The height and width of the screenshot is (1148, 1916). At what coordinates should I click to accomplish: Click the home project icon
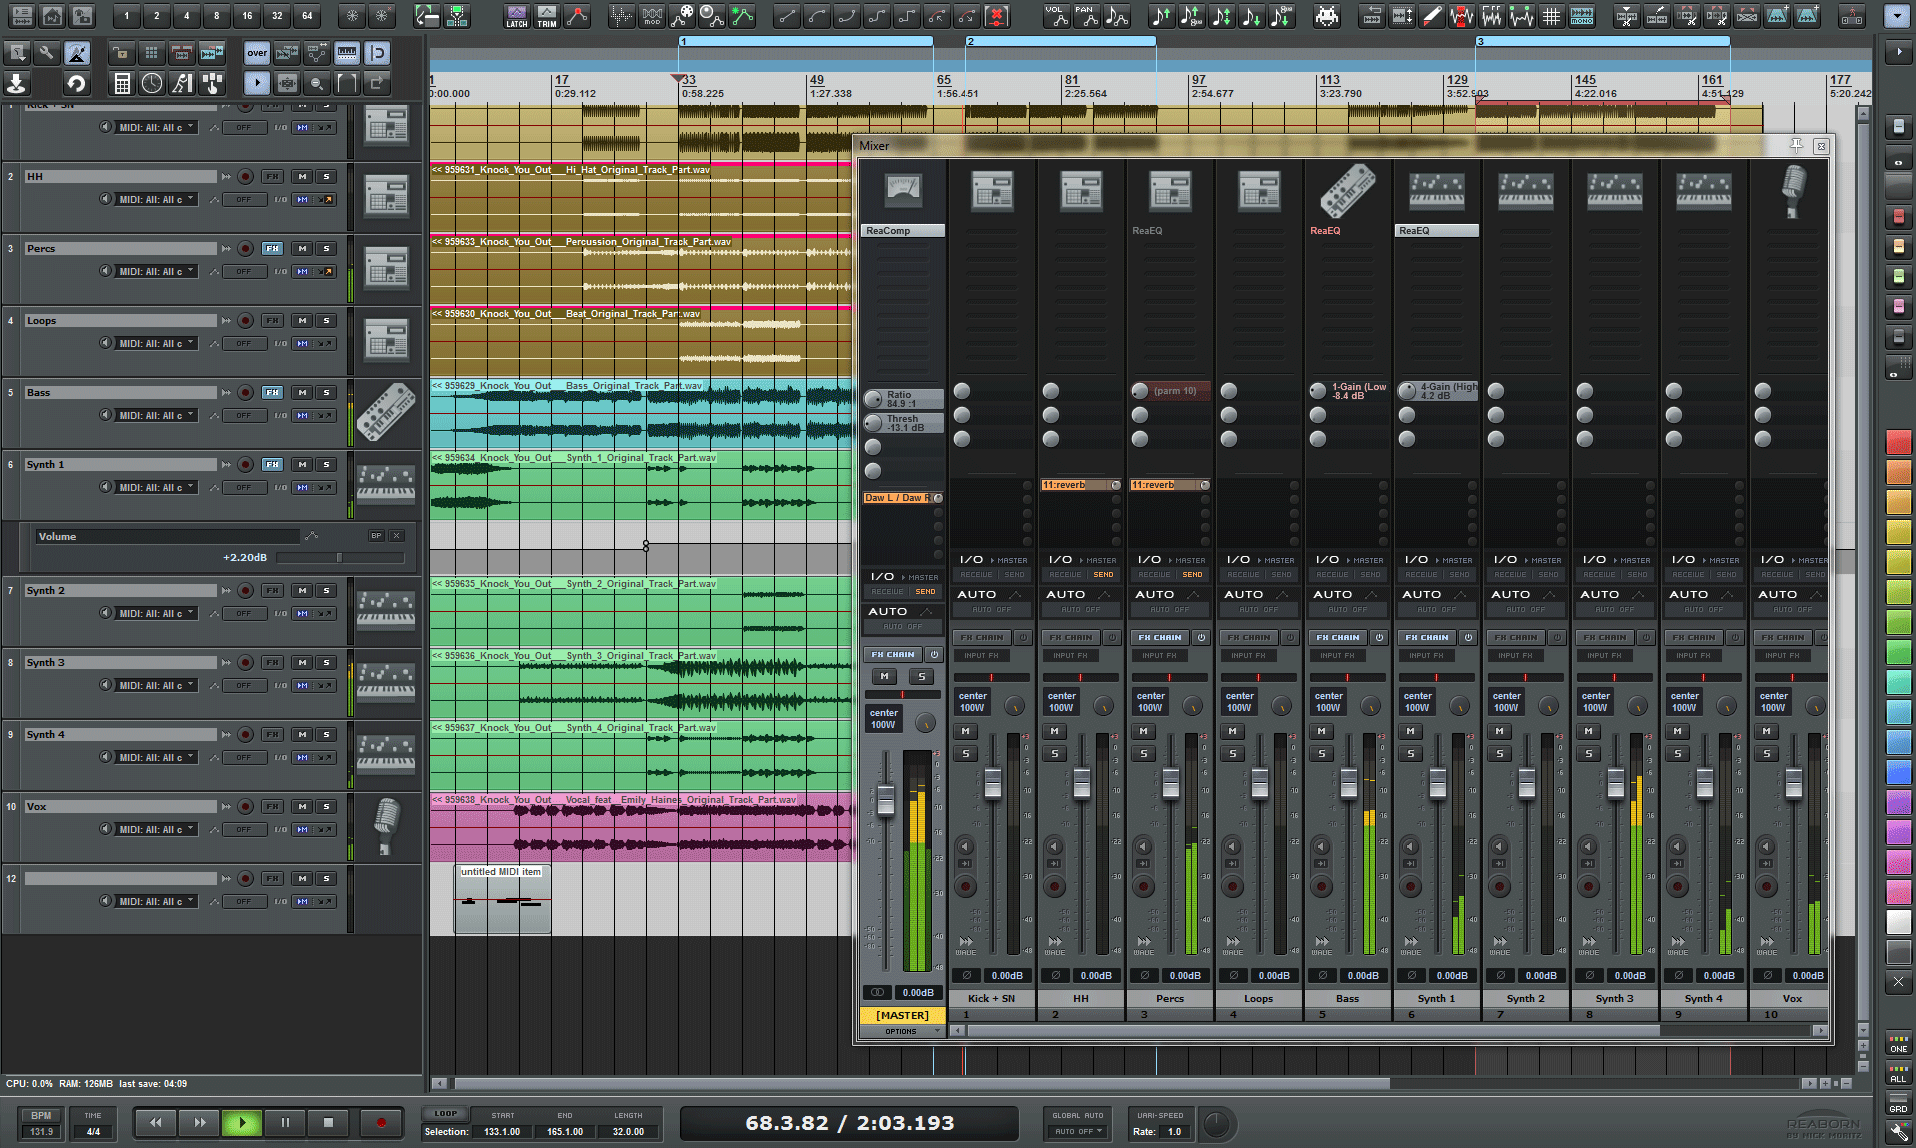tap(52, 15)
